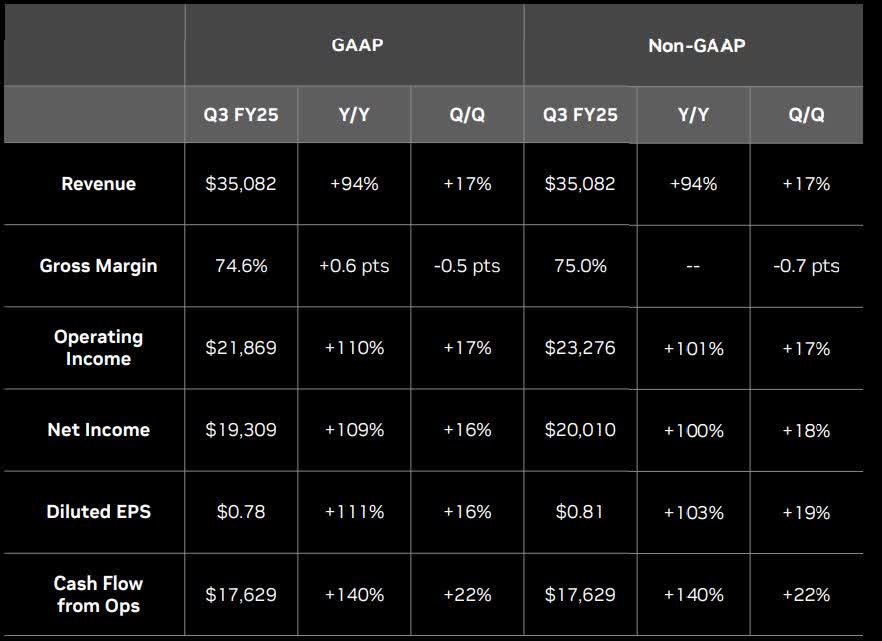
Task: Select the Non-GAAP diluted EPS $0.81 cell
Action: tap(580, 512)
